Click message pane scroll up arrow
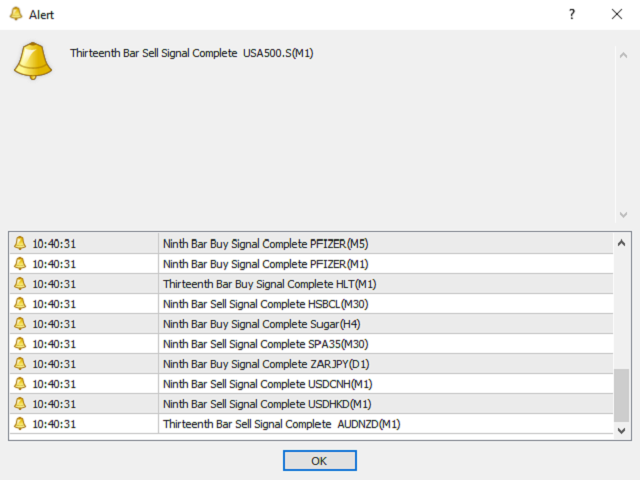Viewport: 640px width, 480px height. click(623, 55)
